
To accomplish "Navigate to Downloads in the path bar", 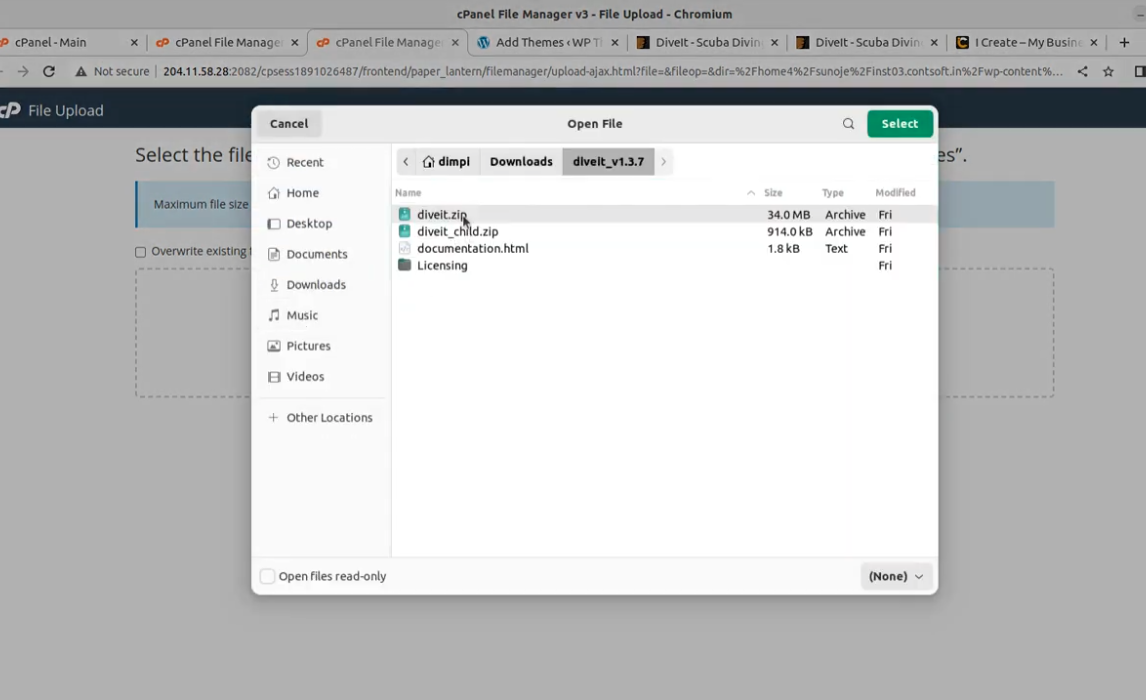I will coord(521,161).
